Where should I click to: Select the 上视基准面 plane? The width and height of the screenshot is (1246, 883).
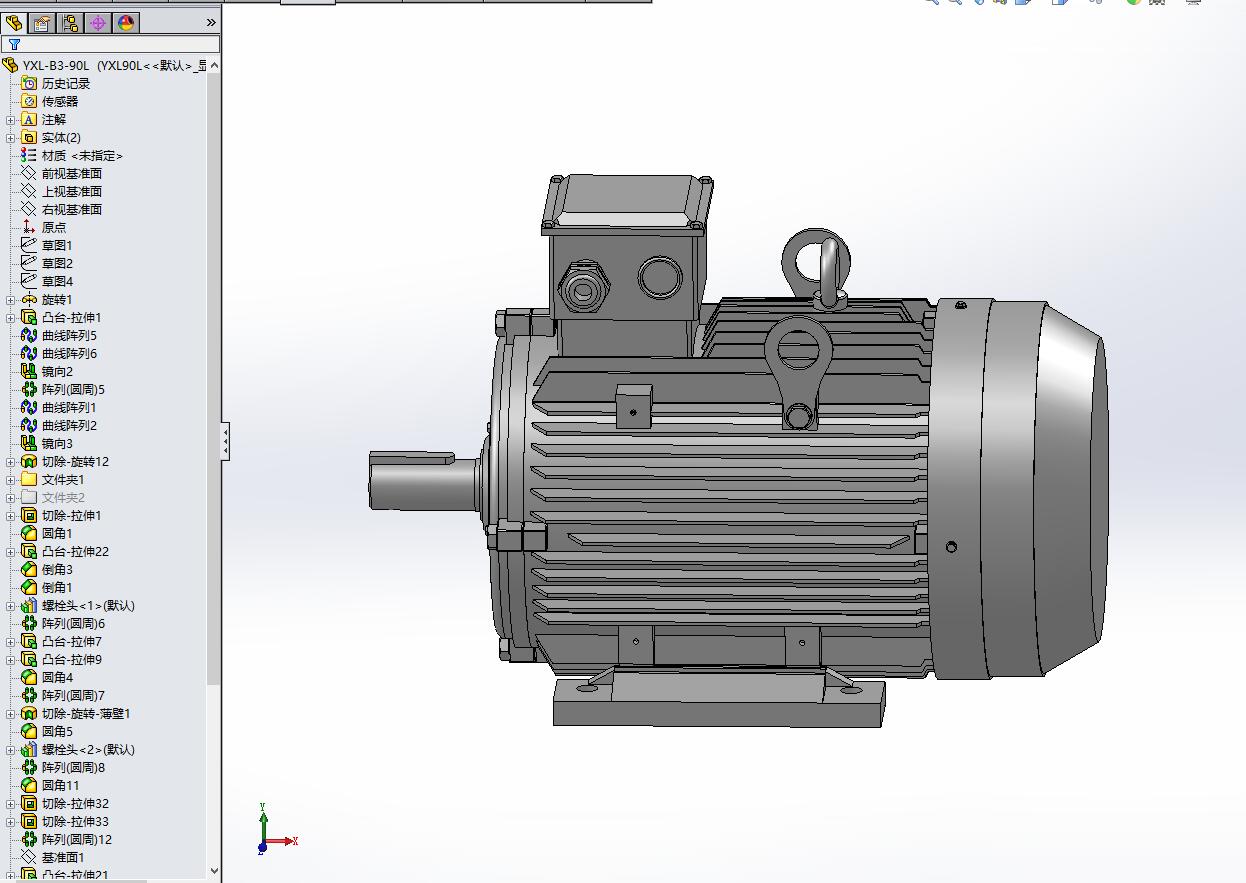[72, 191]
